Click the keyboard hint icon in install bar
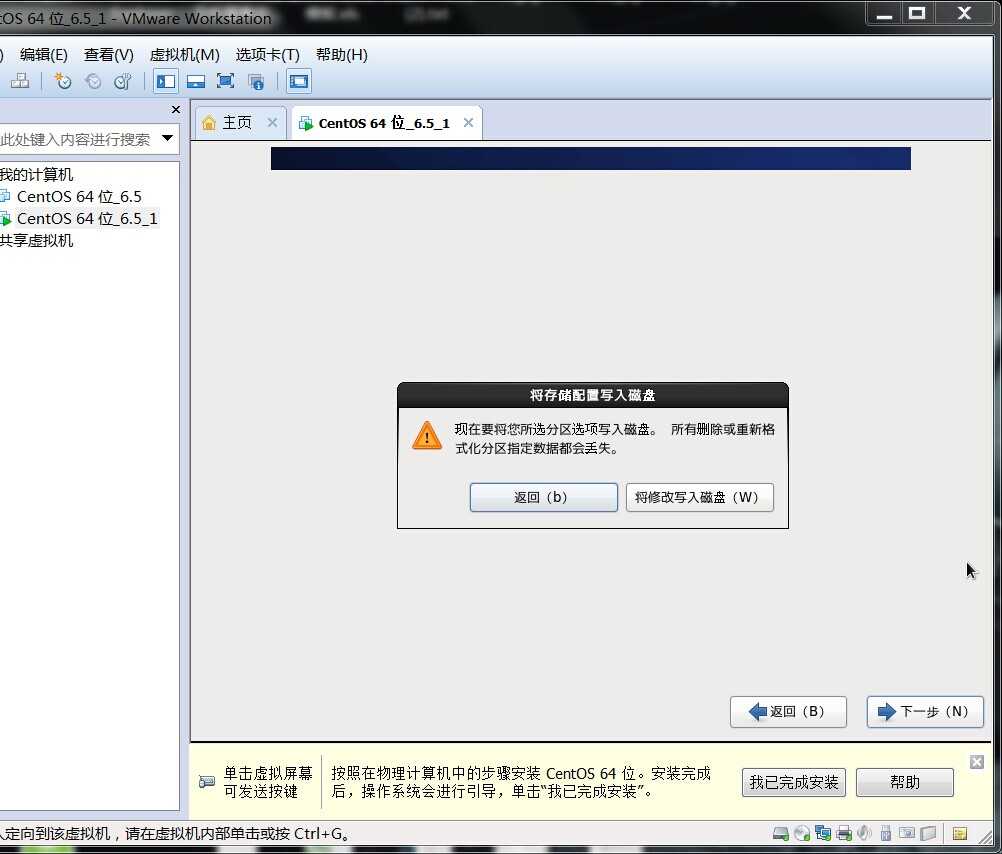This screenshot has height=854, width=1002. click(x=206, y=782)
